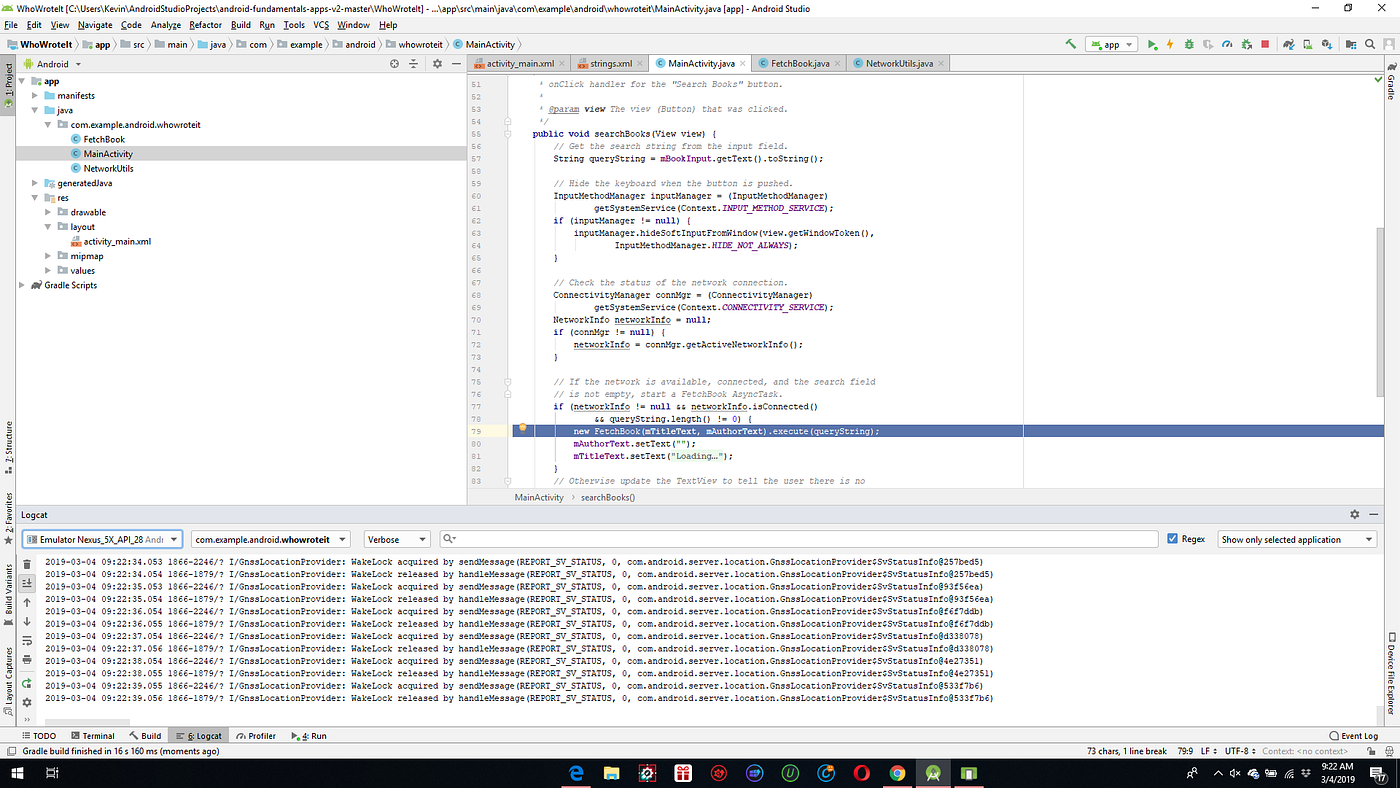
Task: Open Search Everywhere magnifier icon
Action: pyautogui.click(x=1369, y=44)
